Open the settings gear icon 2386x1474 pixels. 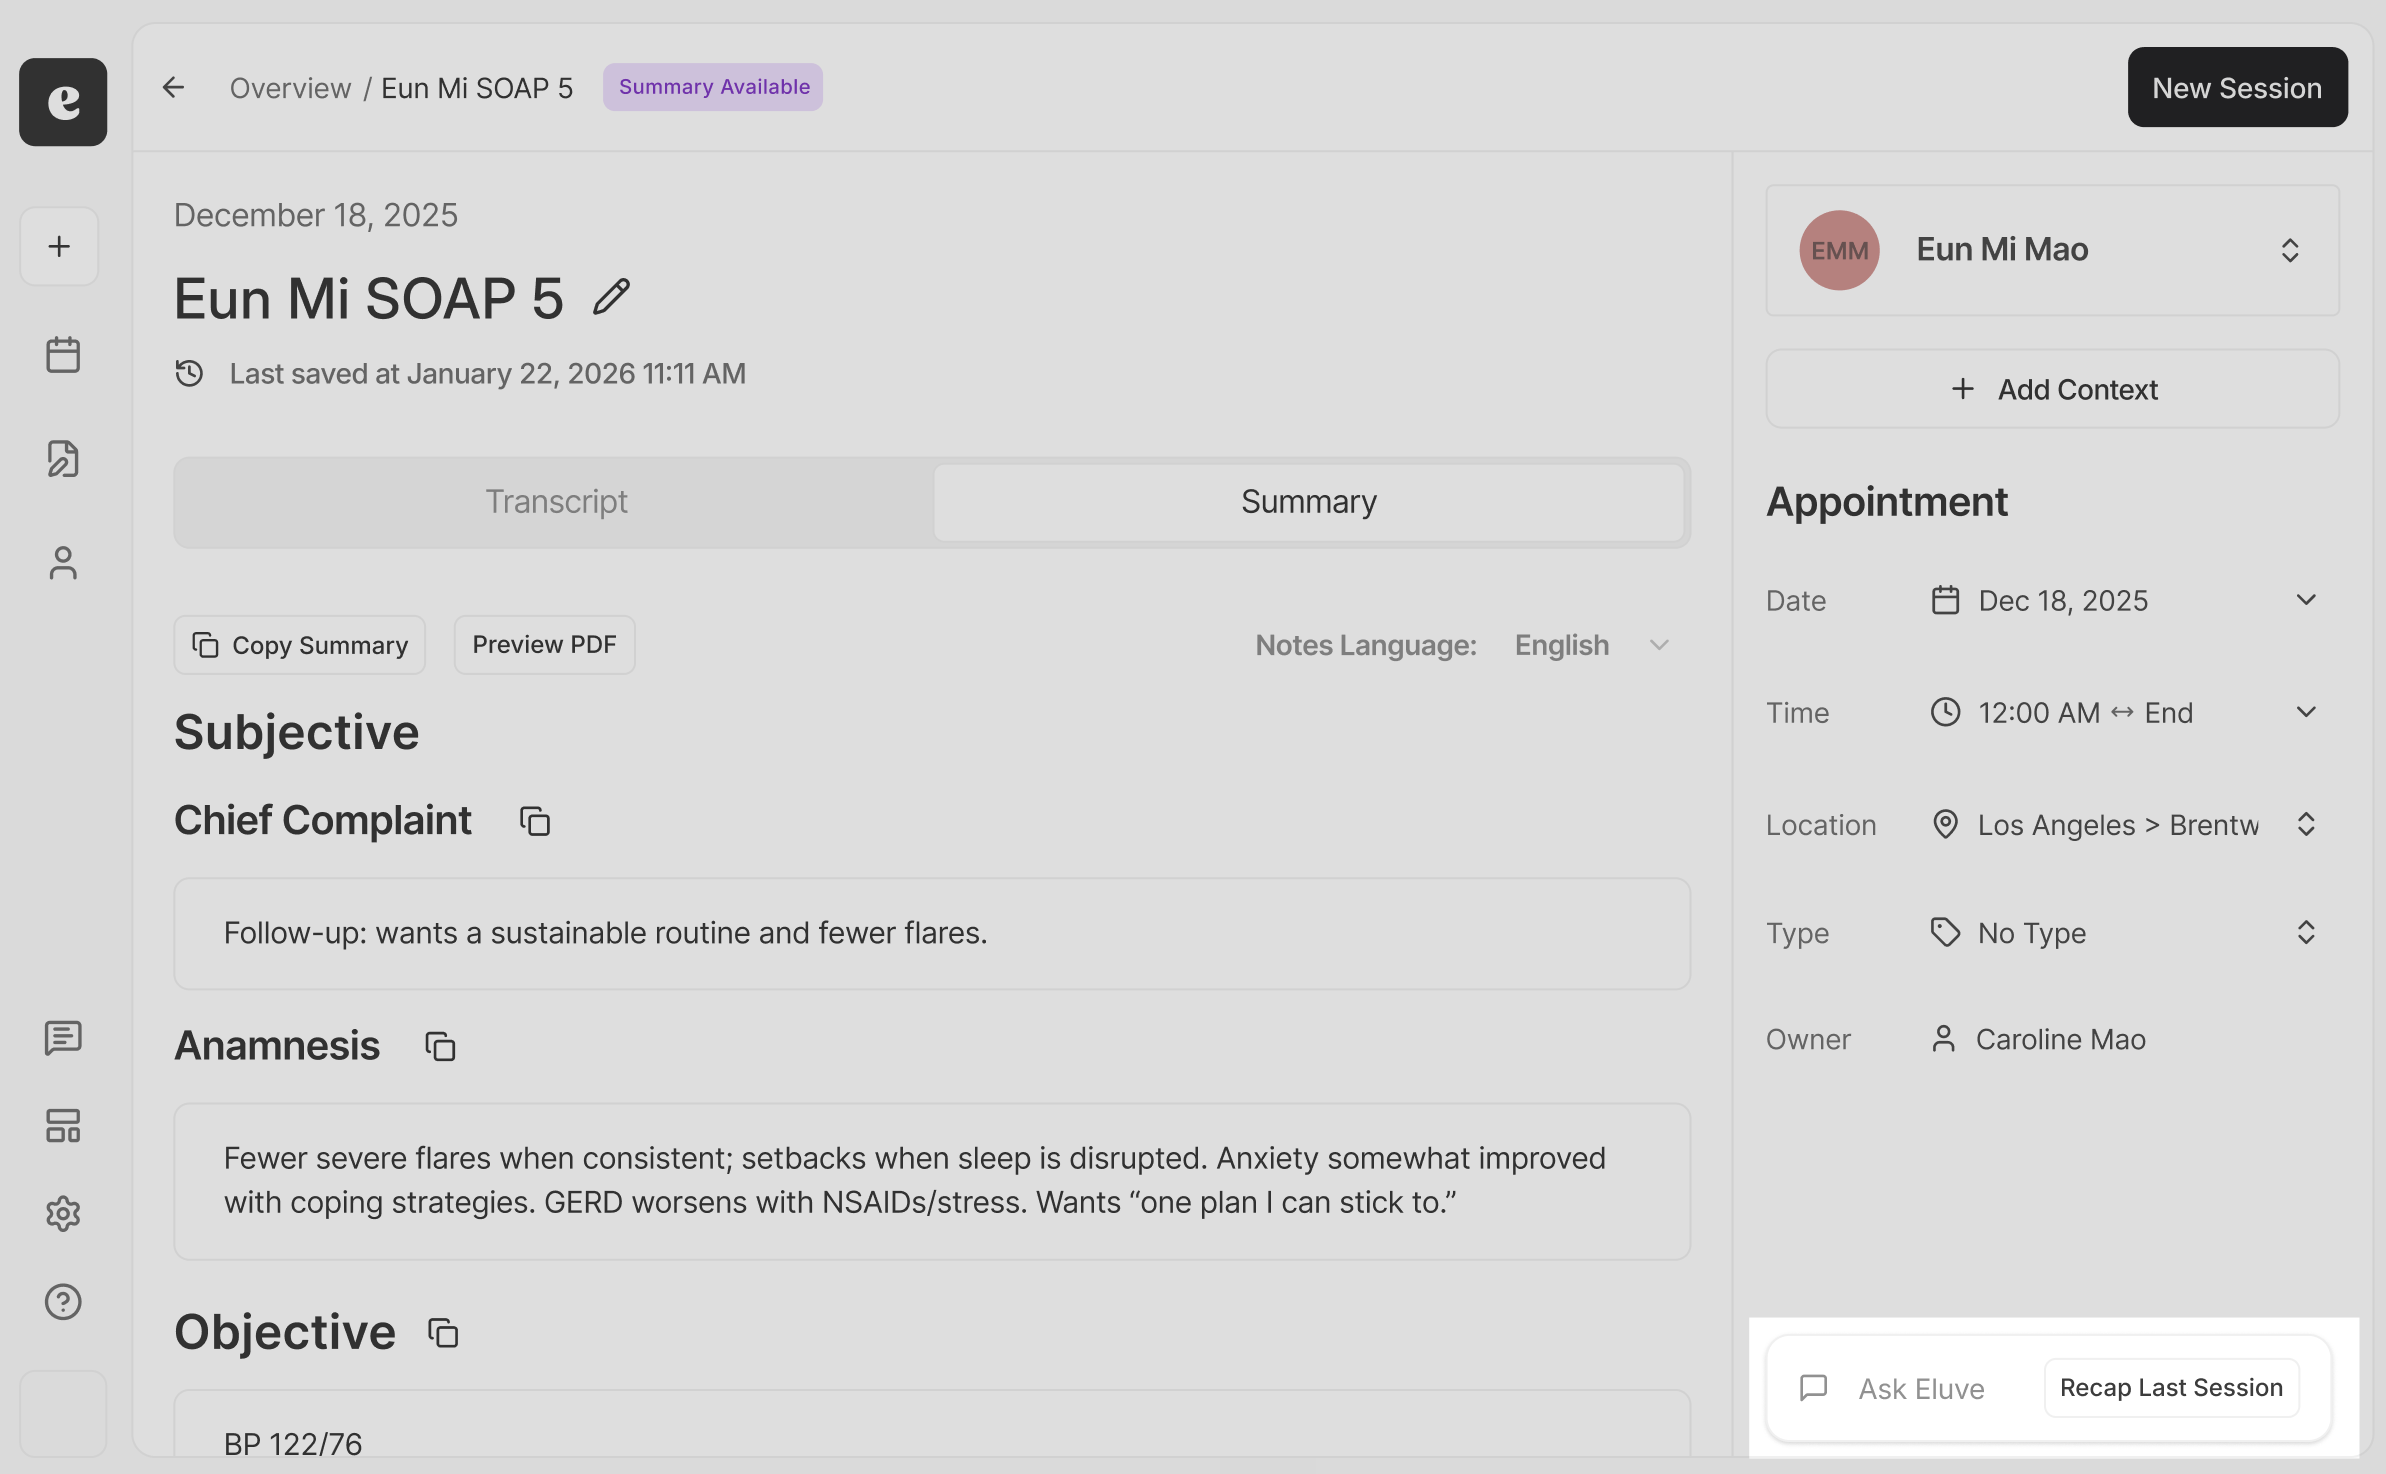[63, 1213]
